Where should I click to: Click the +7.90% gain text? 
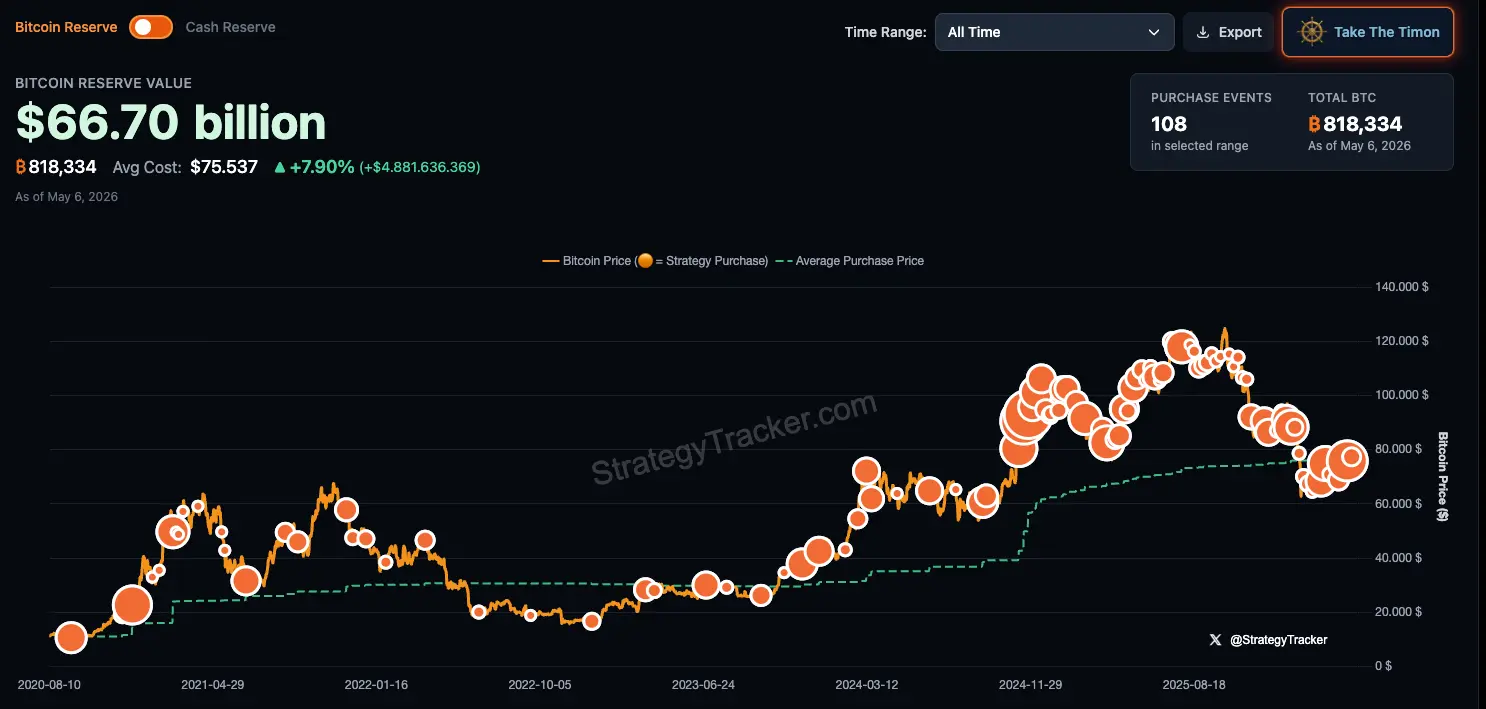tap(322, 167)
